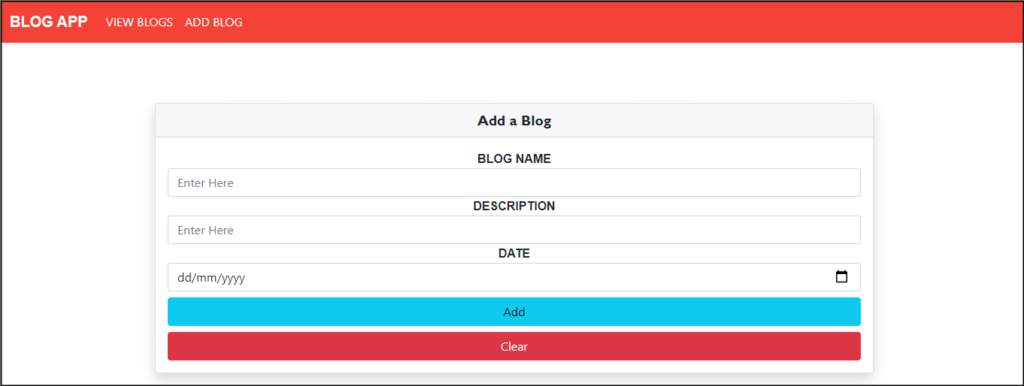Click blank white area left of form card
1024x386 pixels.
tap(78, 229)
